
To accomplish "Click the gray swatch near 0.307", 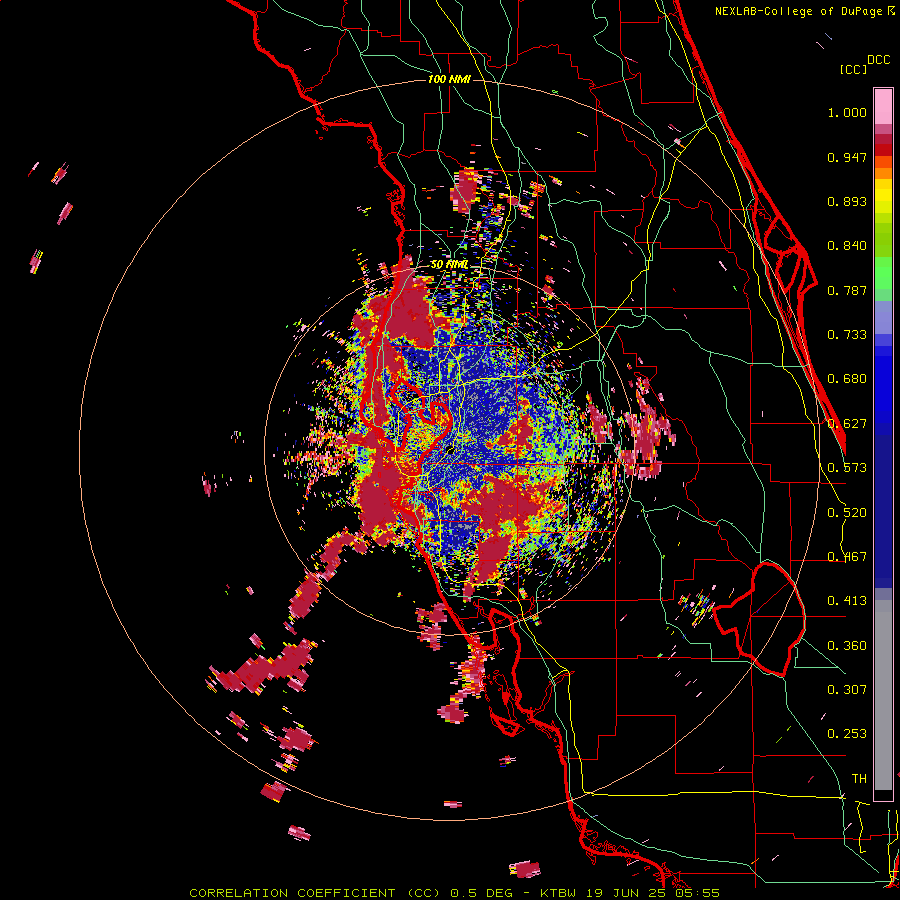I will 883,695.
